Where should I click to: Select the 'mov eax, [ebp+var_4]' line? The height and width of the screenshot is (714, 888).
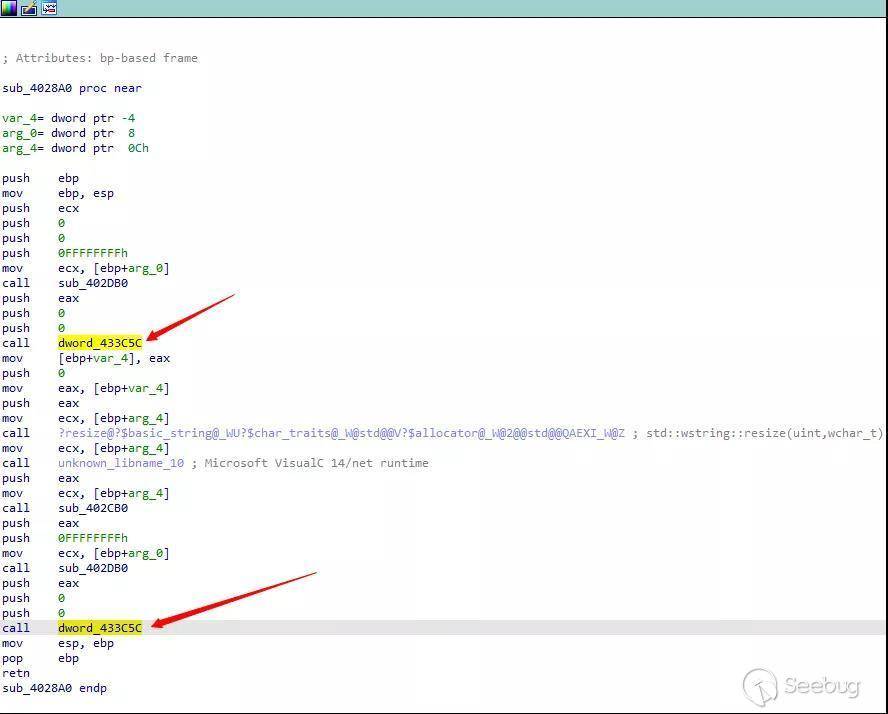86,388
